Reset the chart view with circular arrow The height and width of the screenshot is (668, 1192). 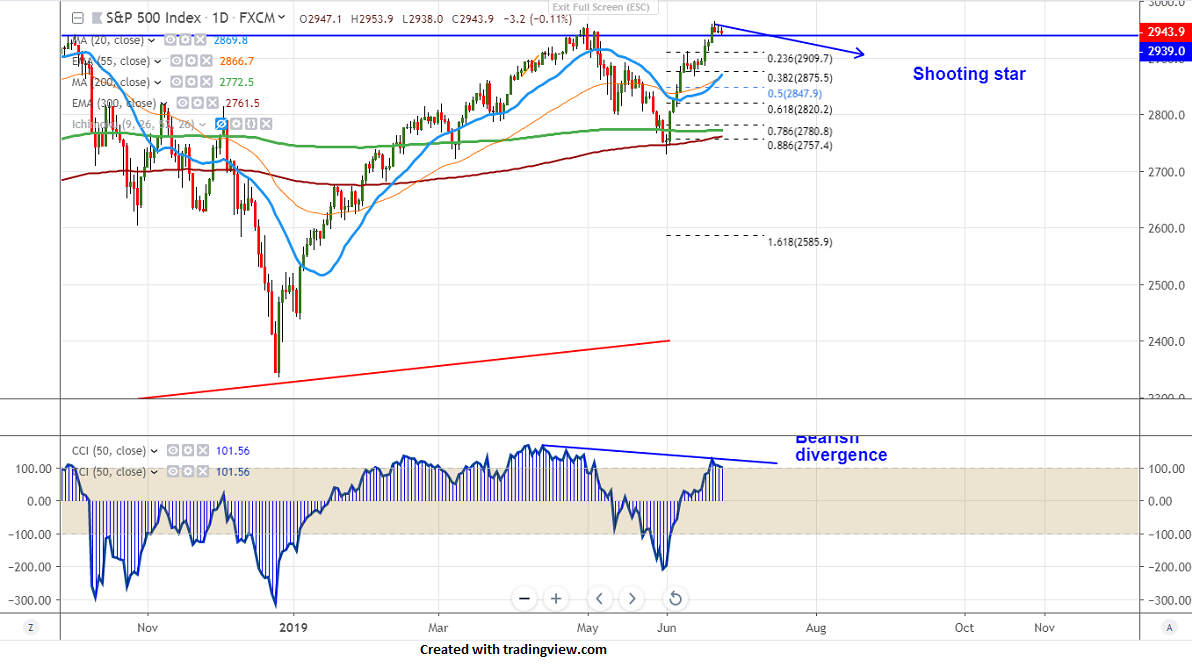(x=674, y=599)
